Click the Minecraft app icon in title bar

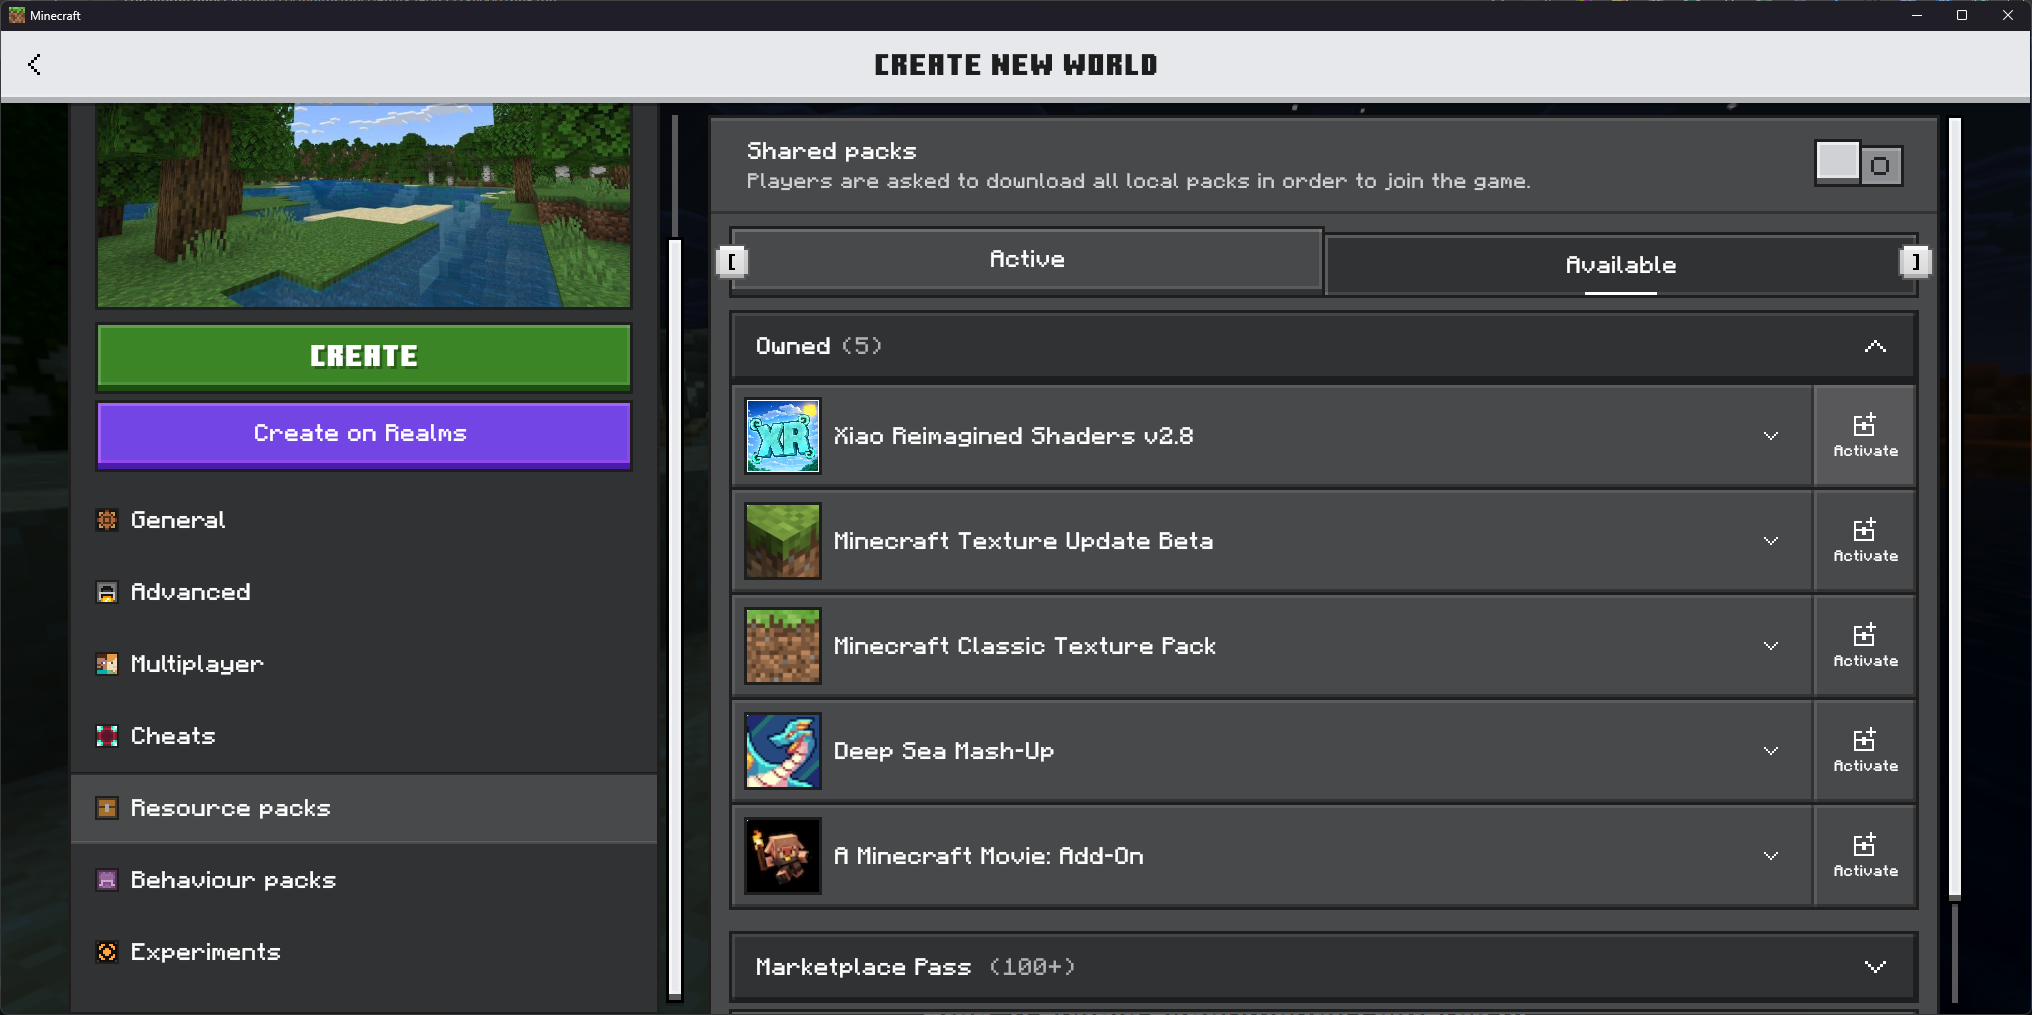[x=16, y=15]
